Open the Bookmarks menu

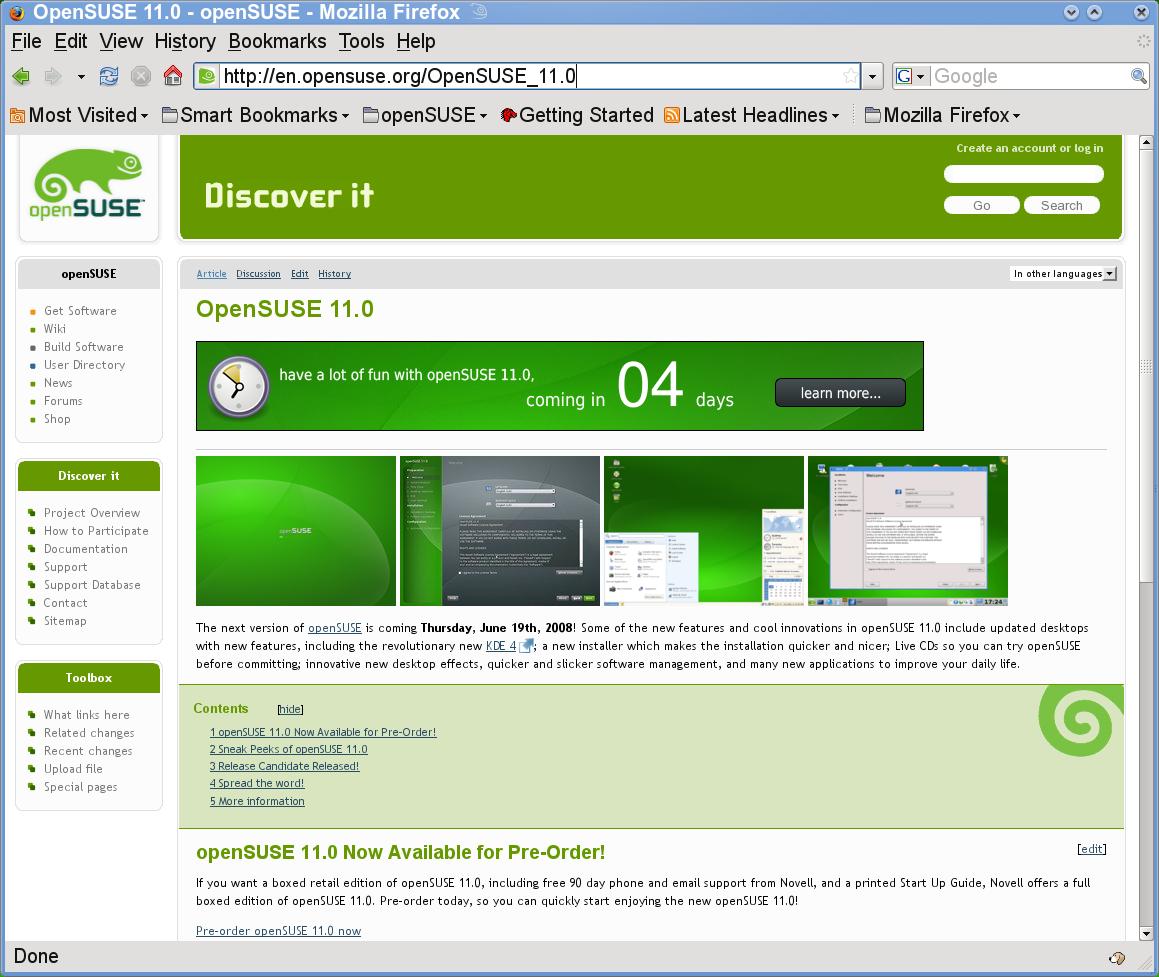coord(277,41)
